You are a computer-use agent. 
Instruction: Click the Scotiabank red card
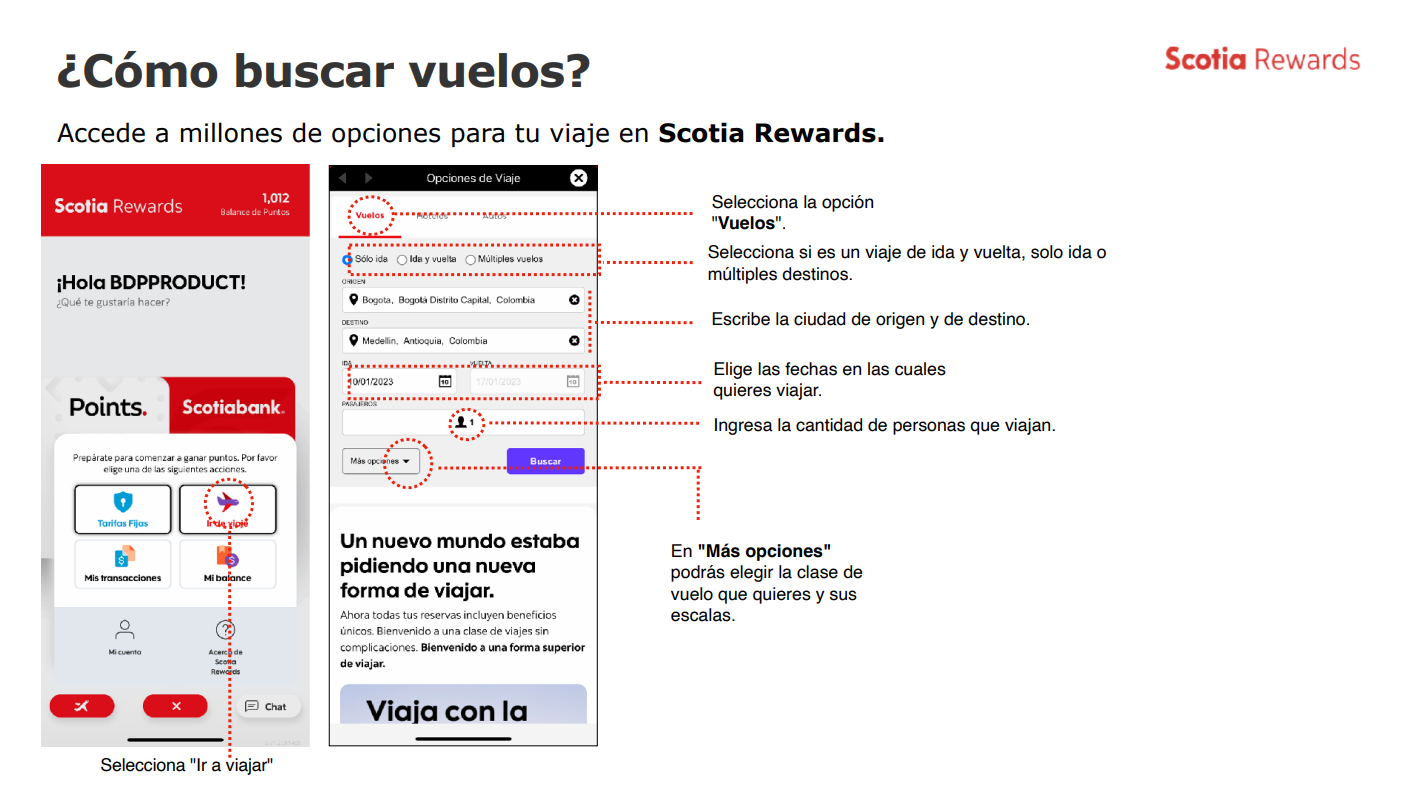click(232, 407)
